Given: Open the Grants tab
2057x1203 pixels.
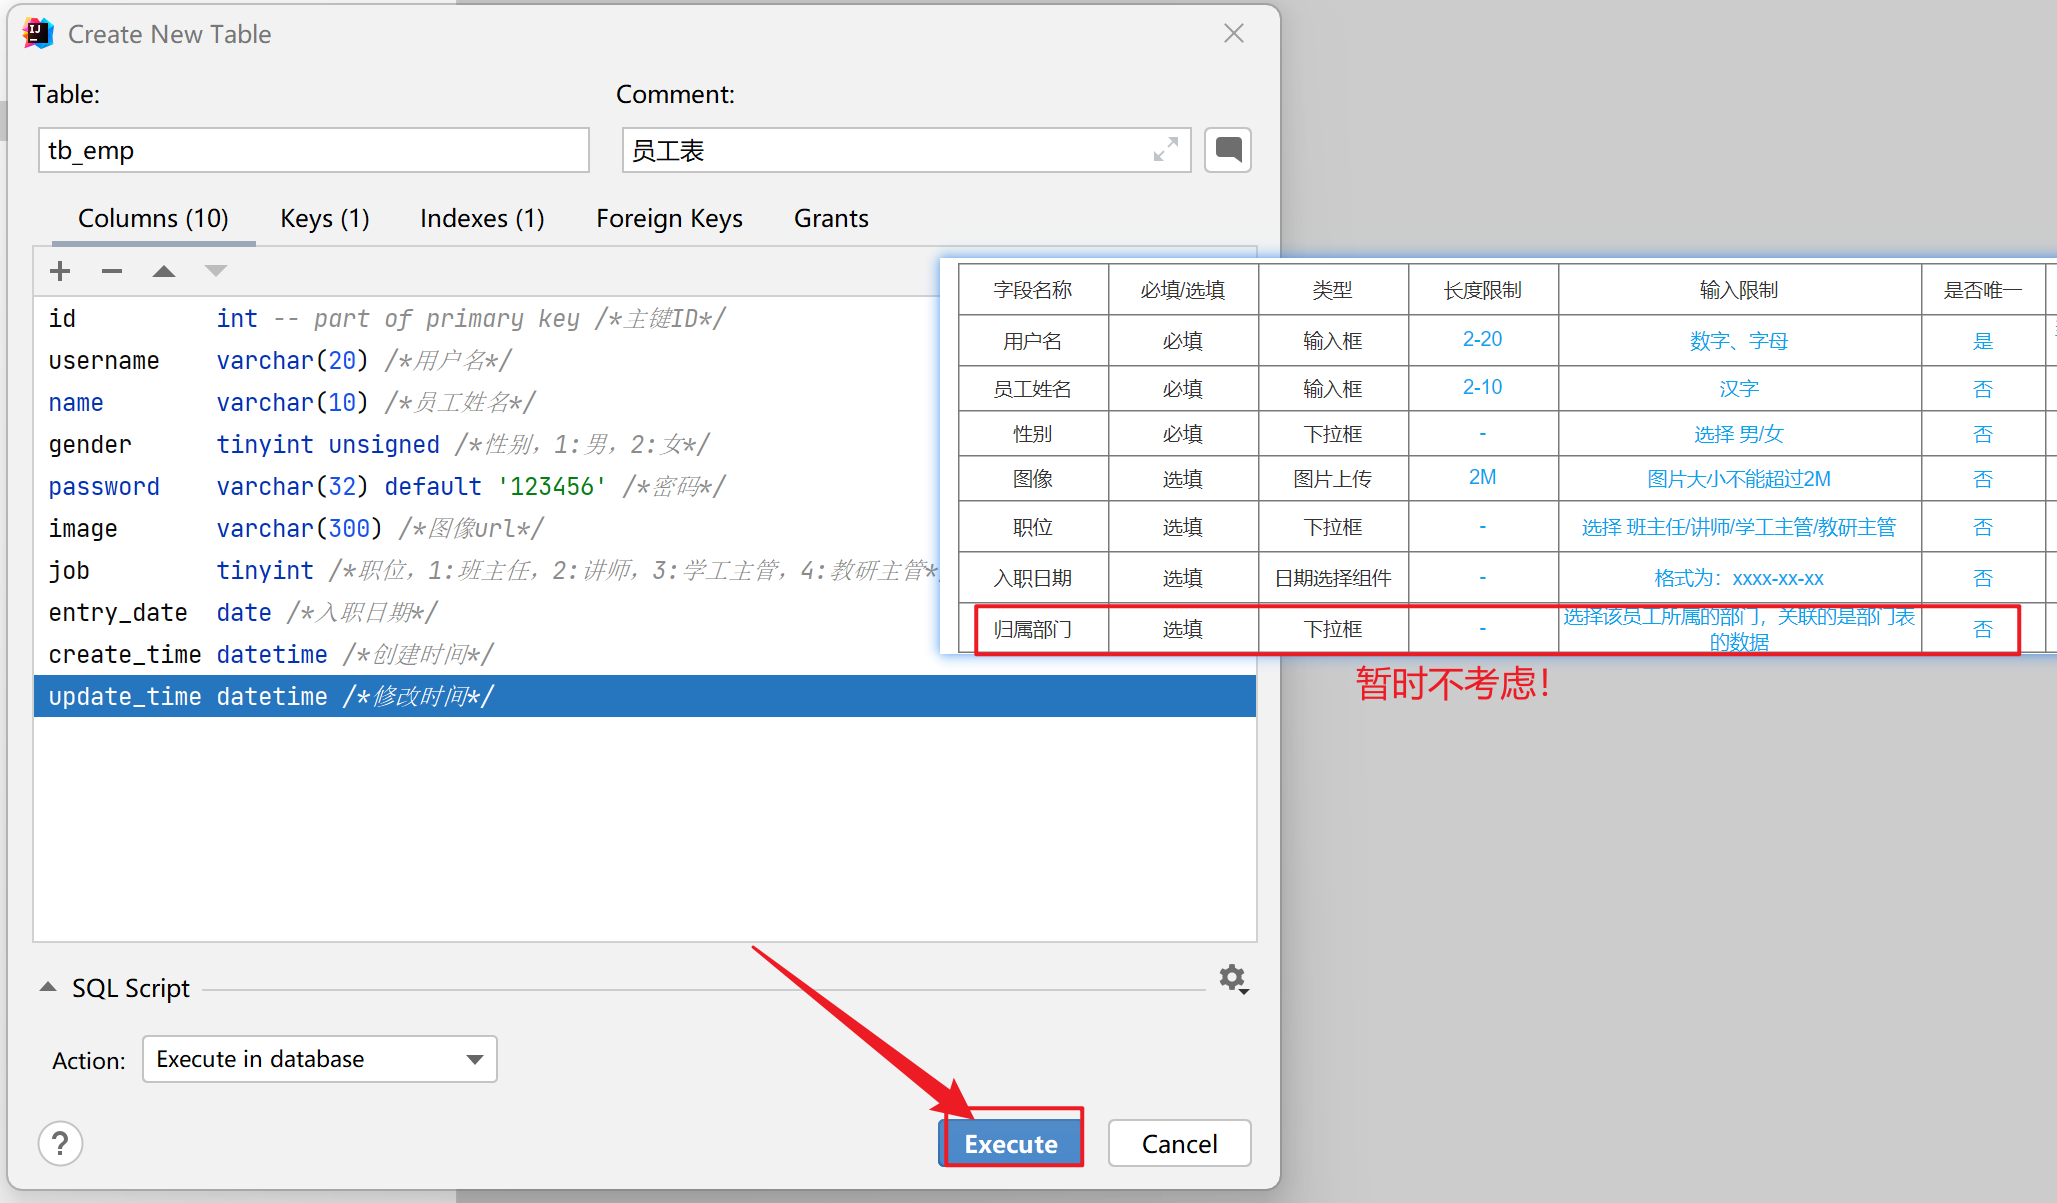Looking at the screenshot, I should pos(831,218).
